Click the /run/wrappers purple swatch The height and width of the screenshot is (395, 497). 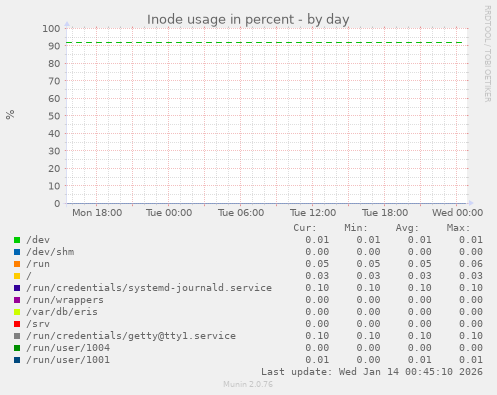click(17, 300)
